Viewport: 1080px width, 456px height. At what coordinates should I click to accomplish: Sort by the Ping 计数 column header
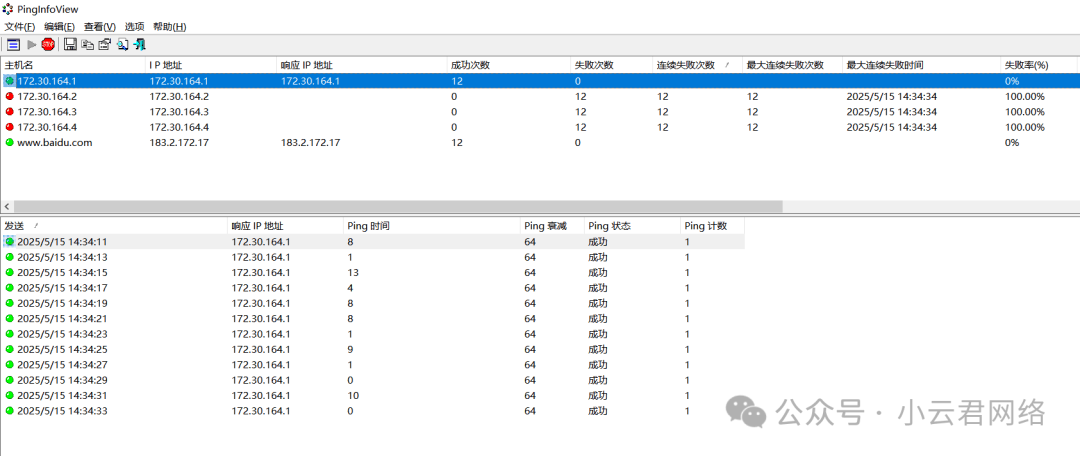[712, 226]
